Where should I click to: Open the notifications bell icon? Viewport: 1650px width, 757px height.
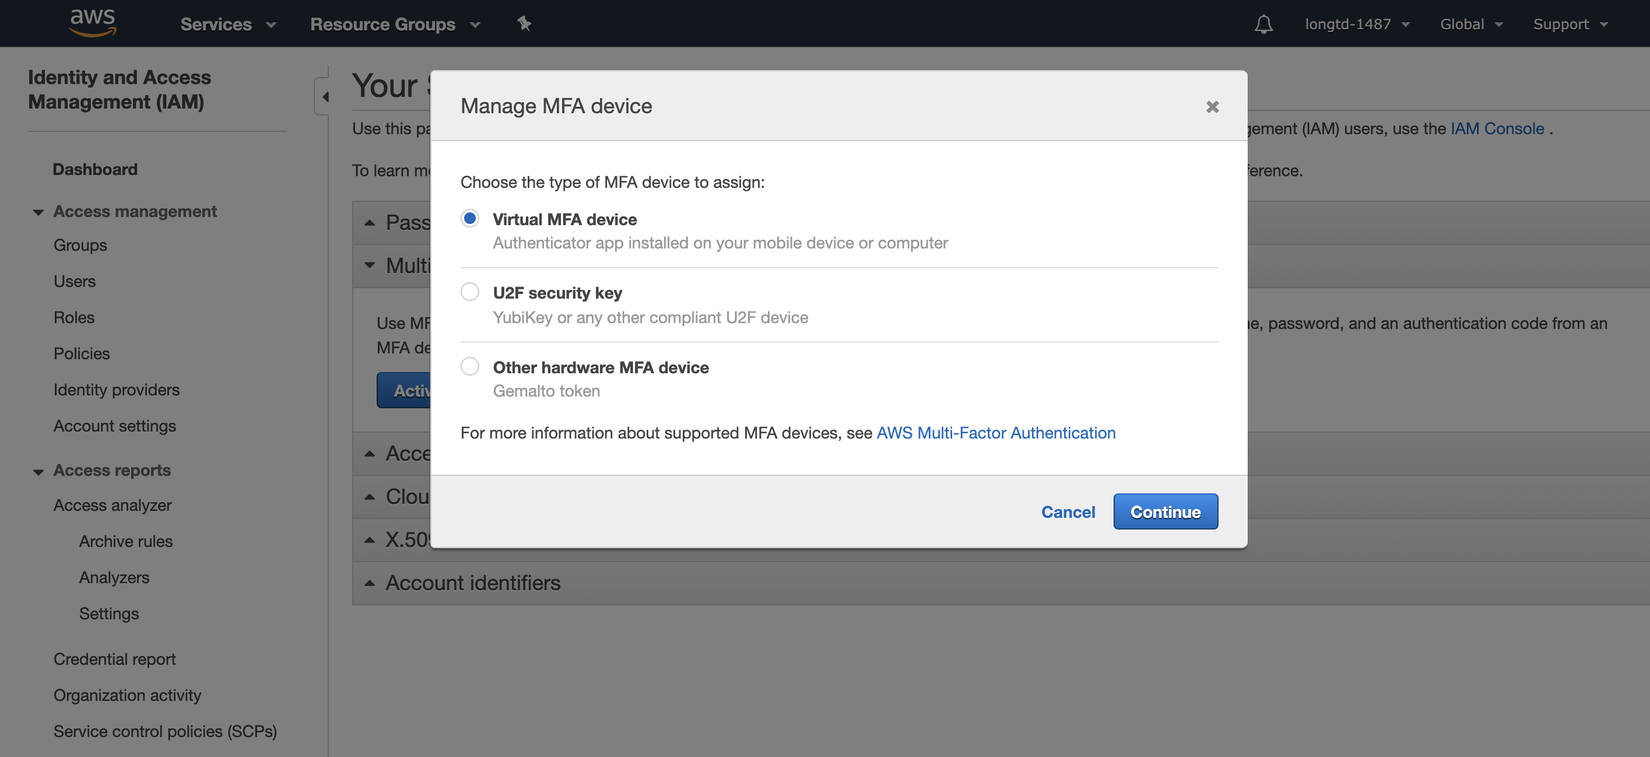pyautogui.click(x=1263, y=24)
